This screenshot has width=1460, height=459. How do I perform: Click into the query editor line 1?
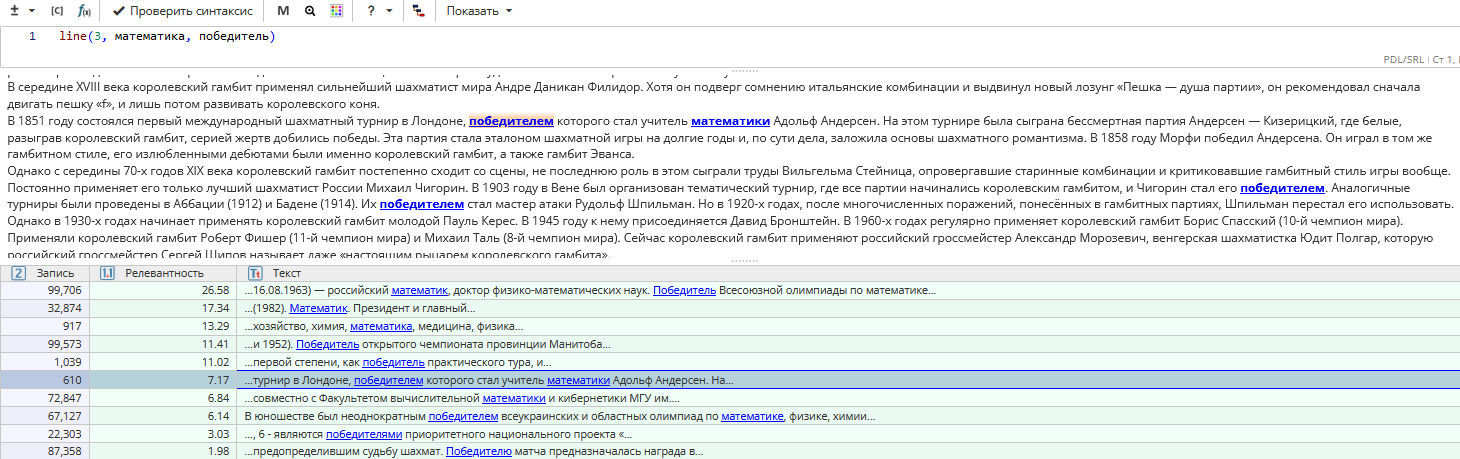pyautogui.click(x=730, y=37)
